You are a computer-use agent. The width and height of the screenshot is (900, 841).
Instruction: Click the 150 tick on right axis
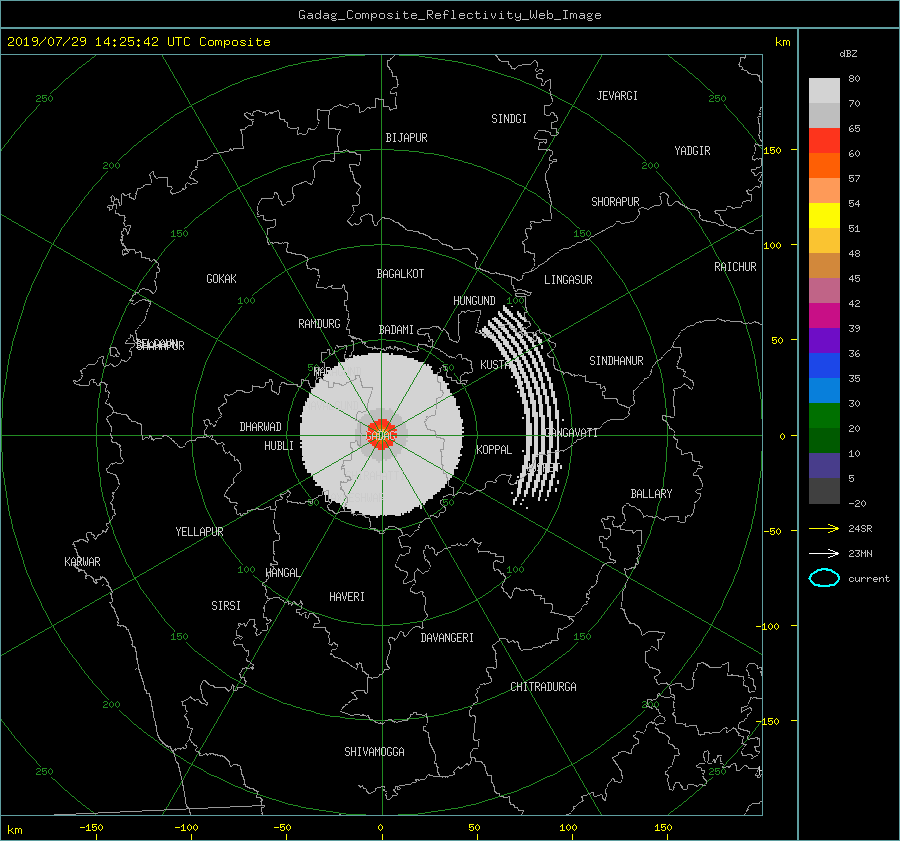pos(773,150)
